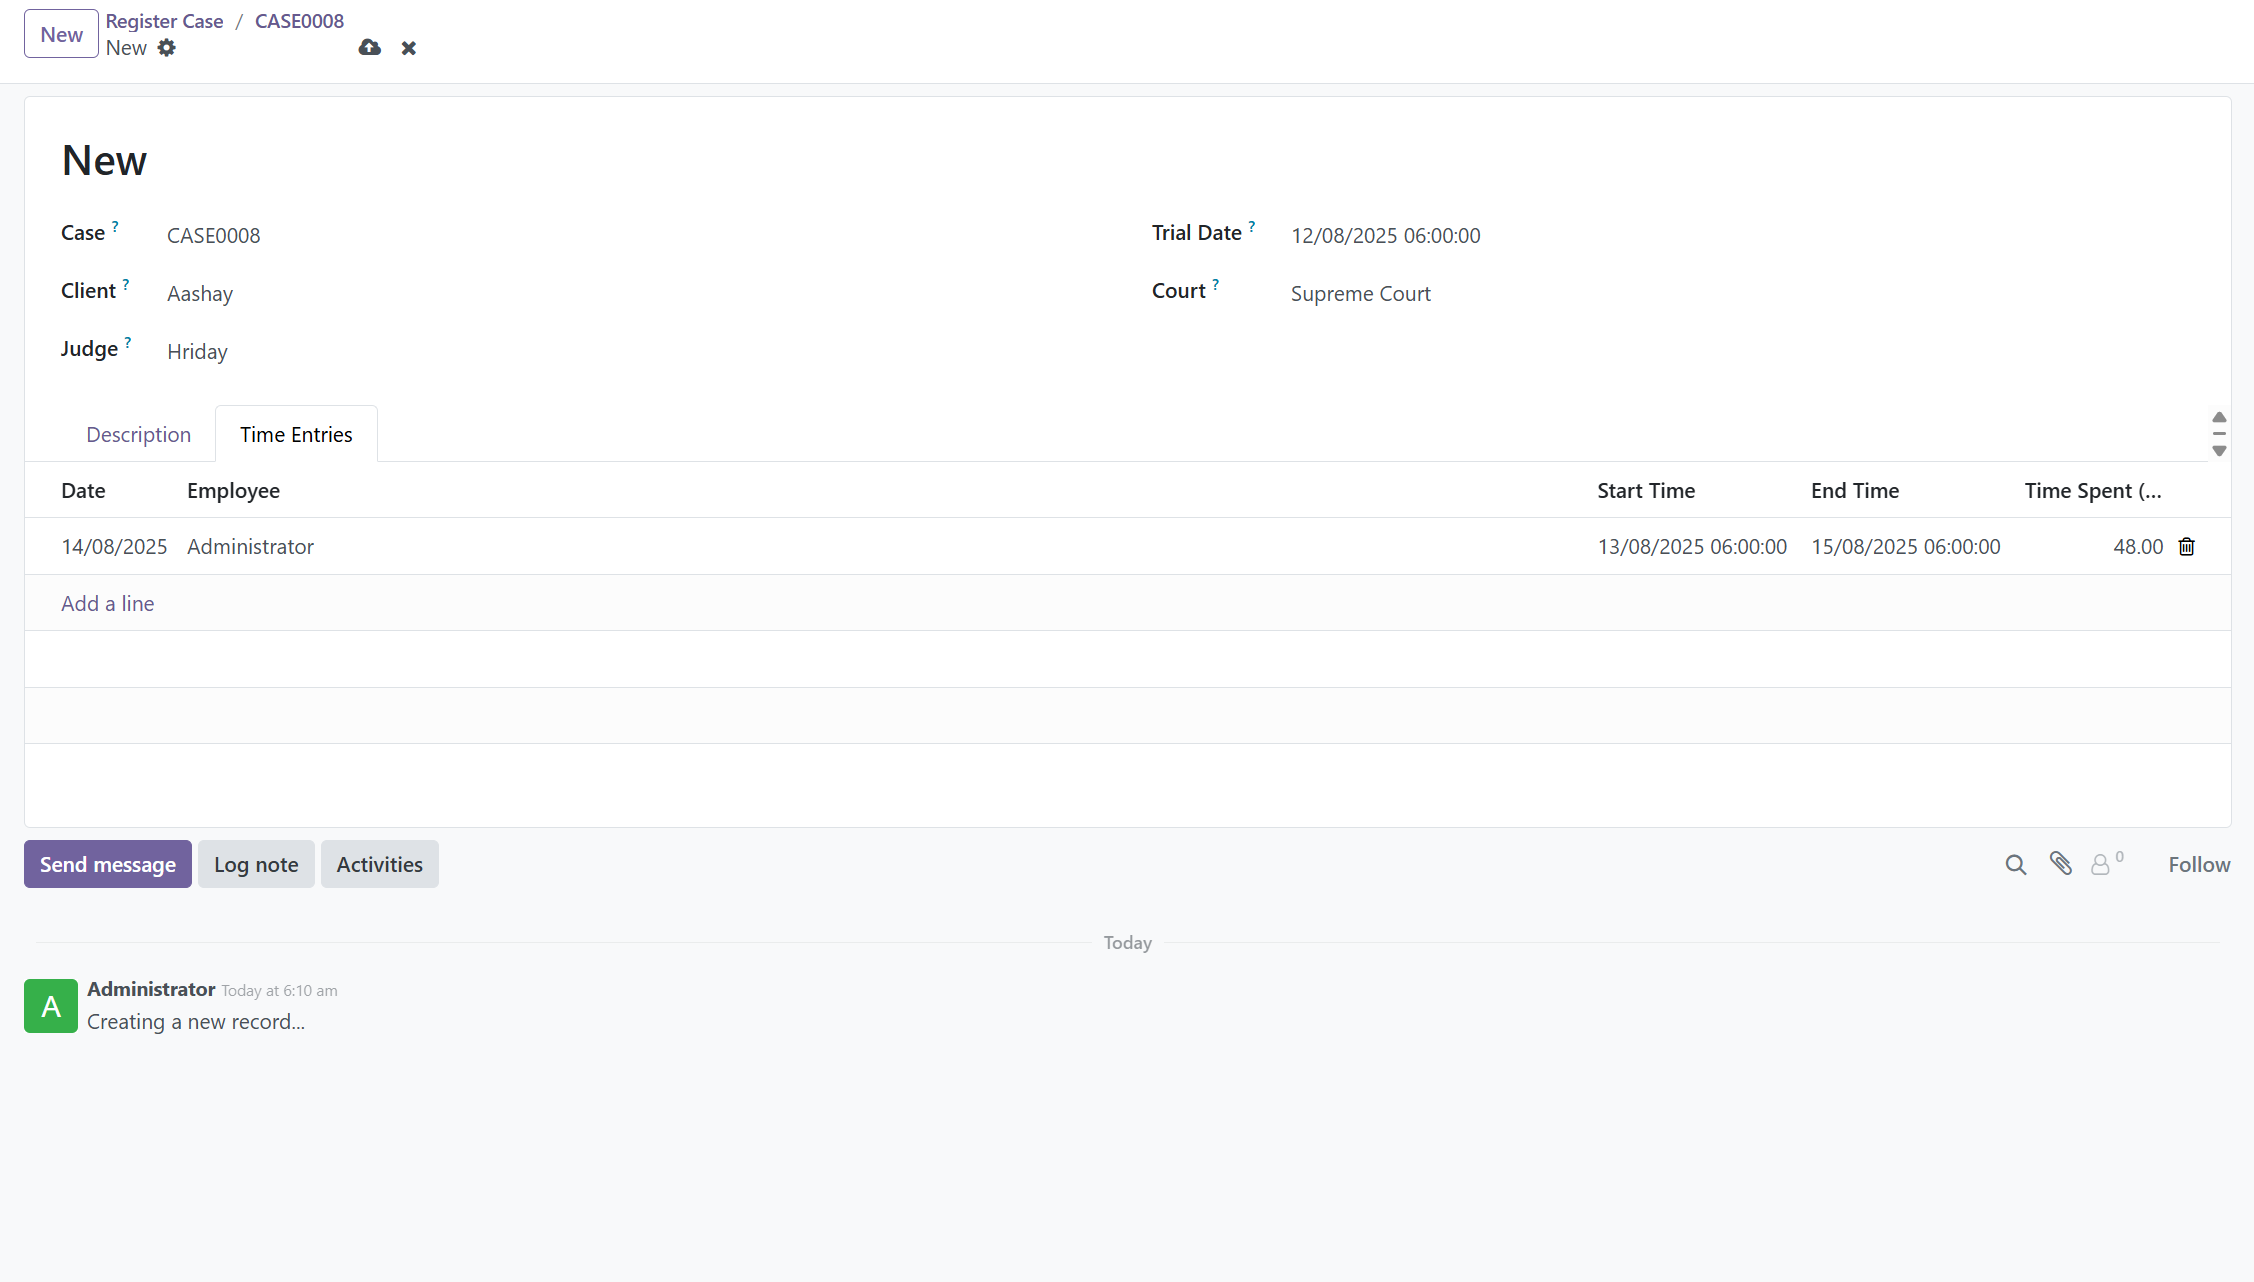Add a line to the time entries
Image resolution: width=2254 pixels, height=1282 pixels.
107,603
